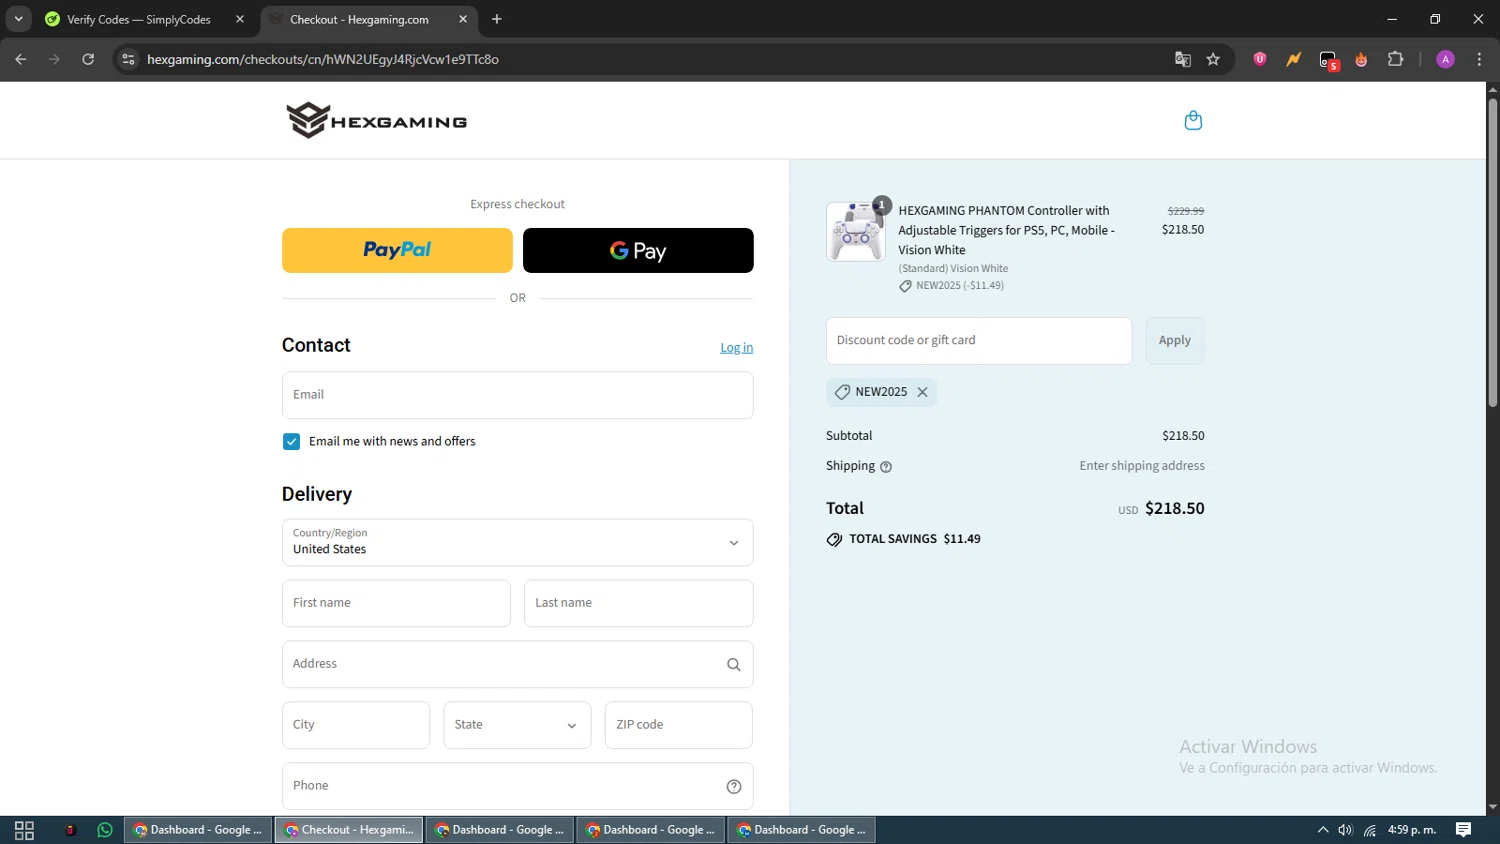Pay with the Google Pay button
Viewport: 1500px width, 844px height.
pos(638,250)
